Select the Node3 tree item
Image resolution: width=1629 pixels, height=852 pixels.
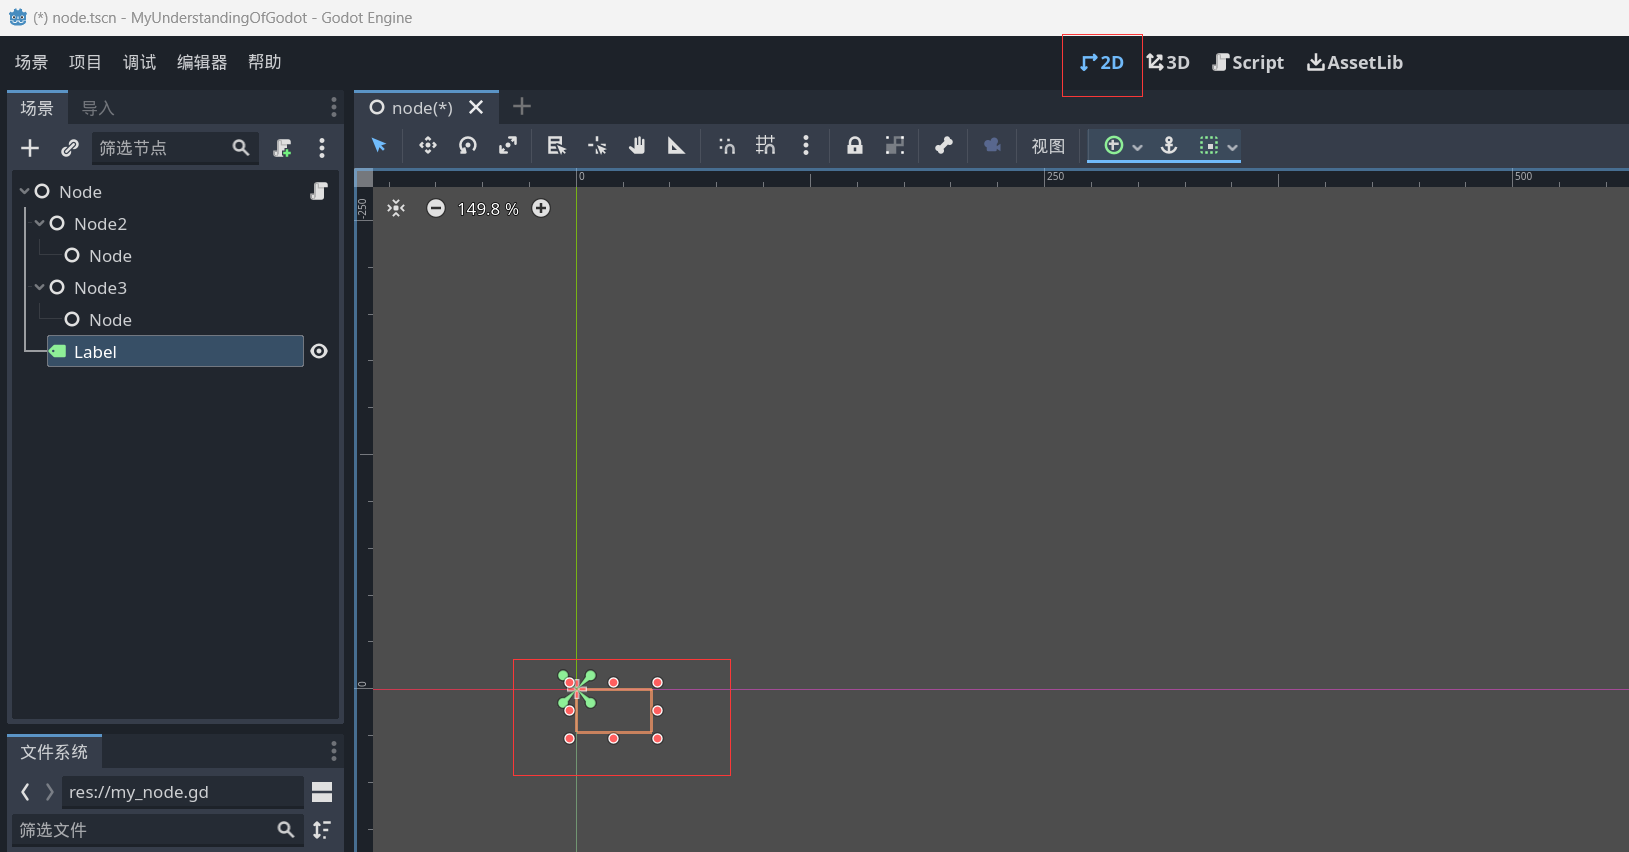click(x=100, y=288)
